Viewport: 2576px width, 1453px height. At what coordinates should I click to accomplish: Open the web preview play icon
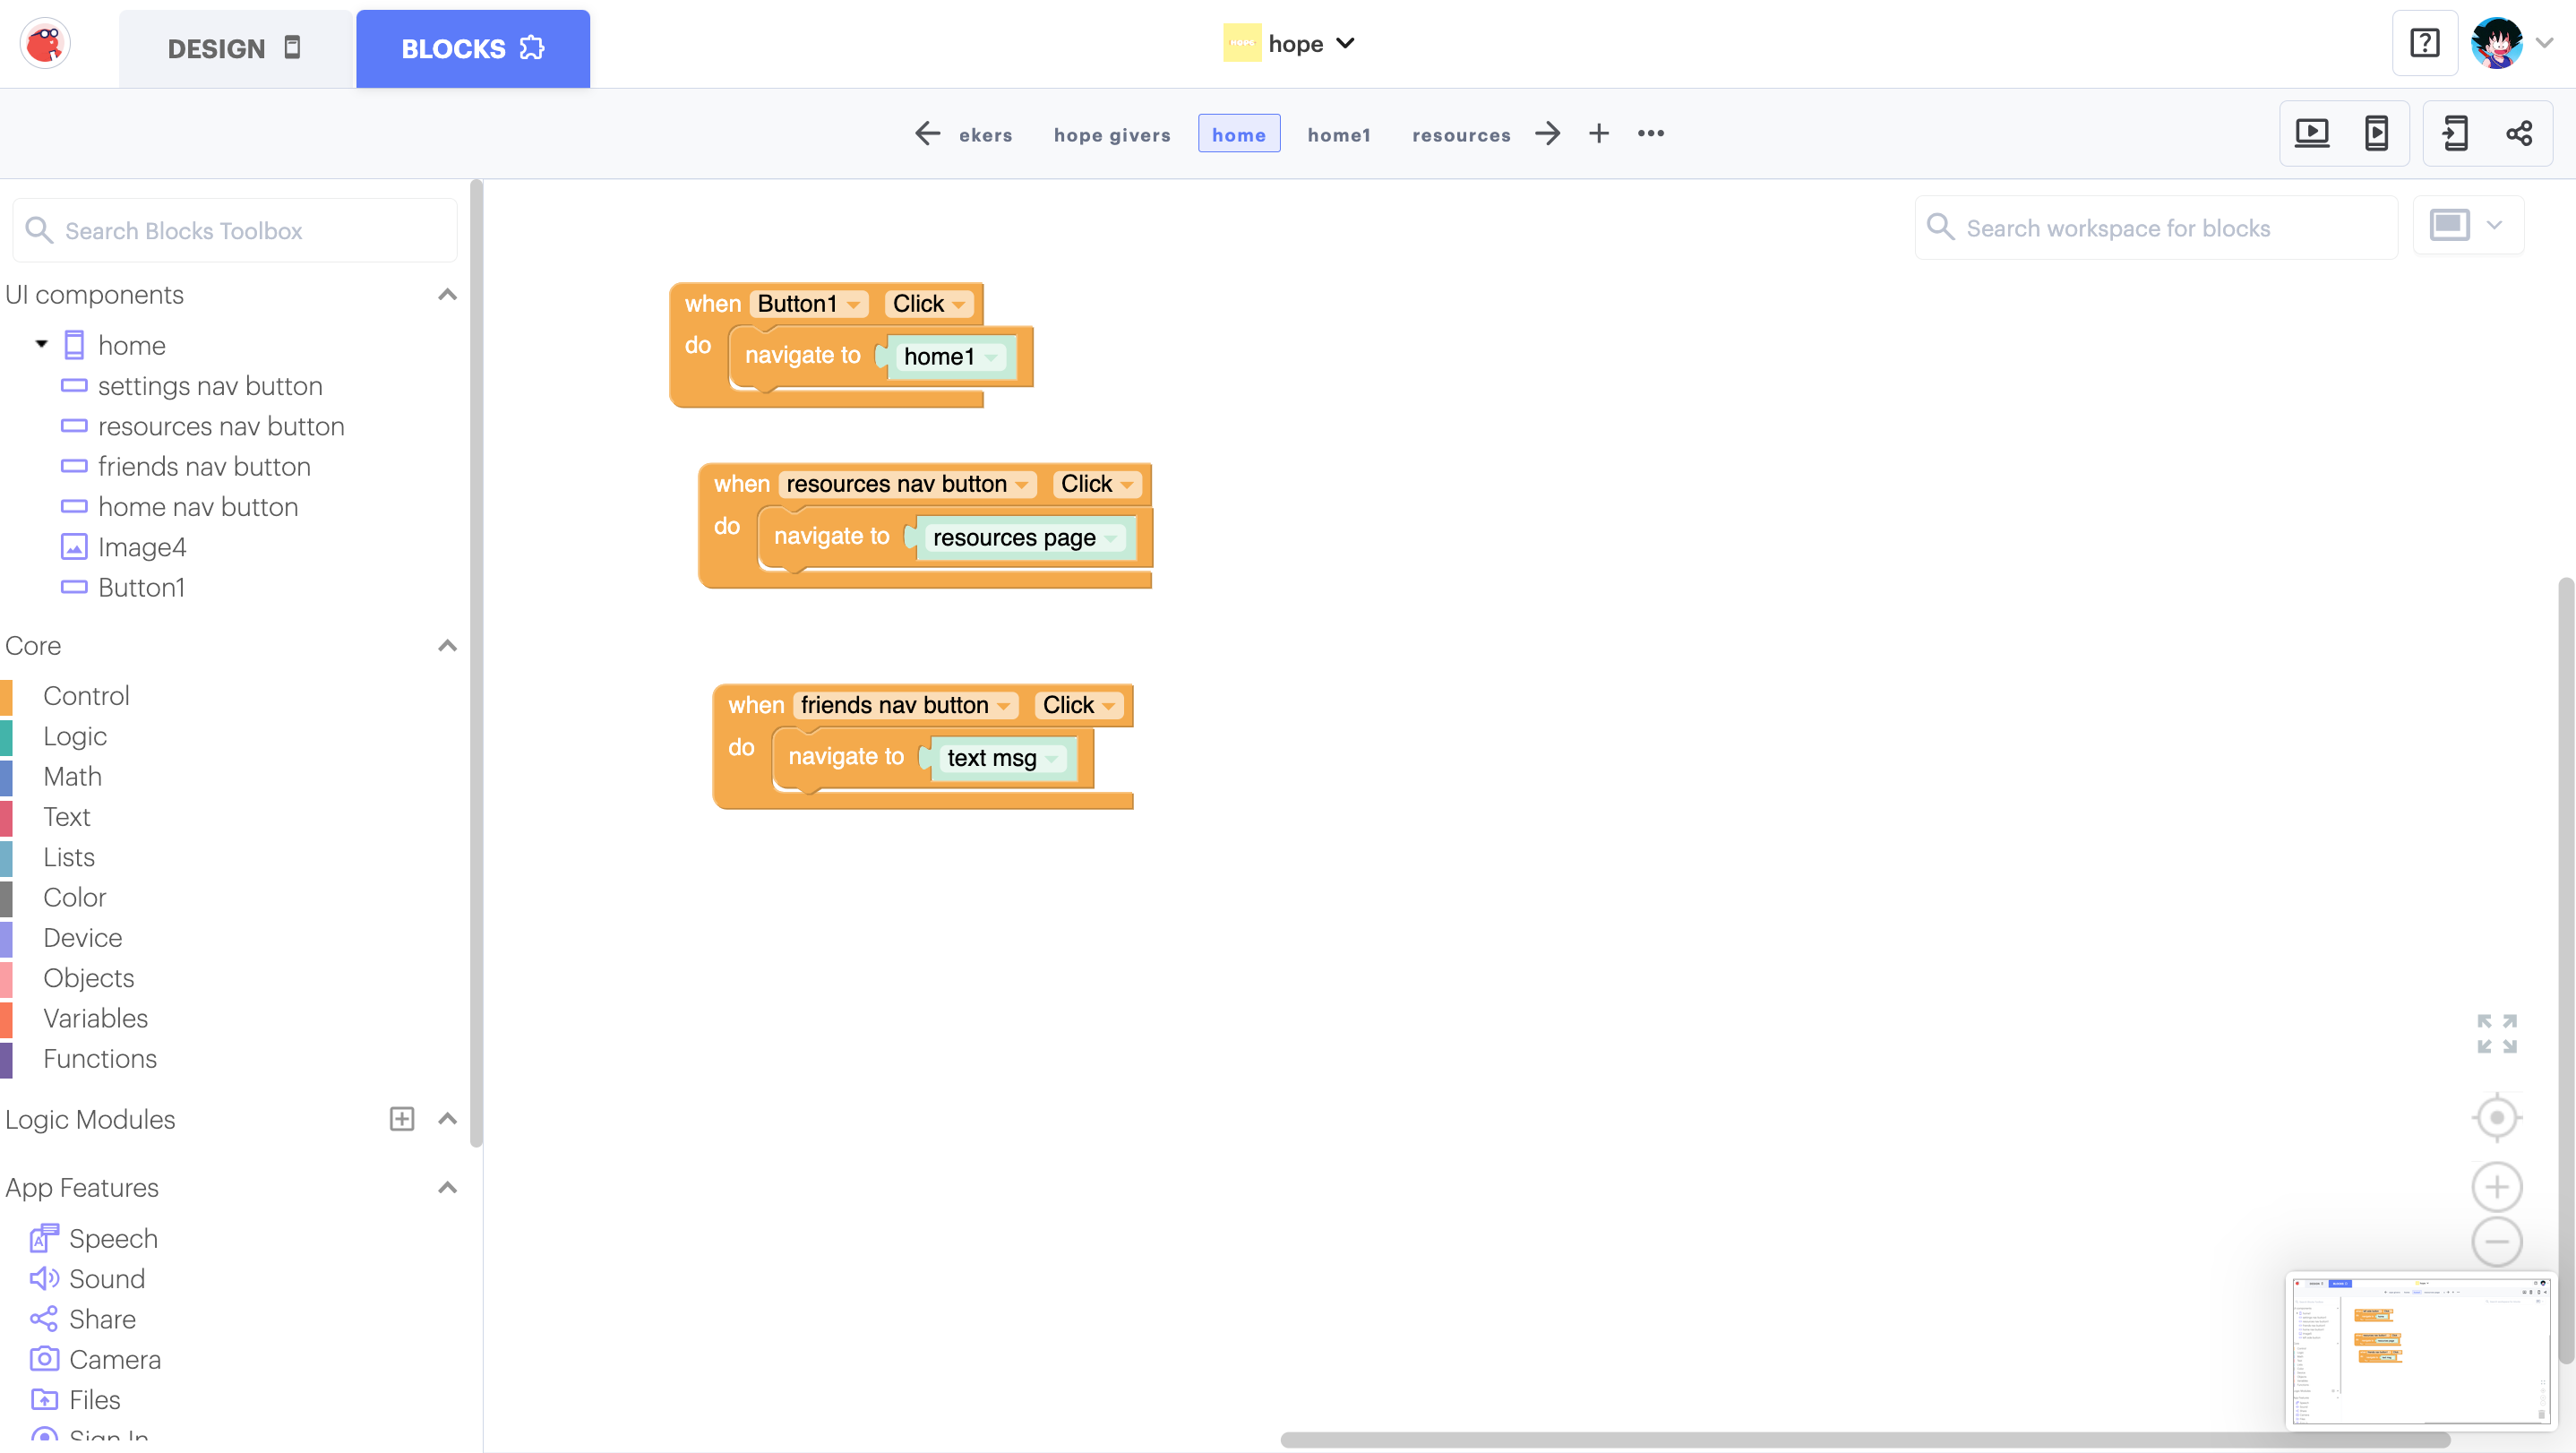[x=2311, y=133]
